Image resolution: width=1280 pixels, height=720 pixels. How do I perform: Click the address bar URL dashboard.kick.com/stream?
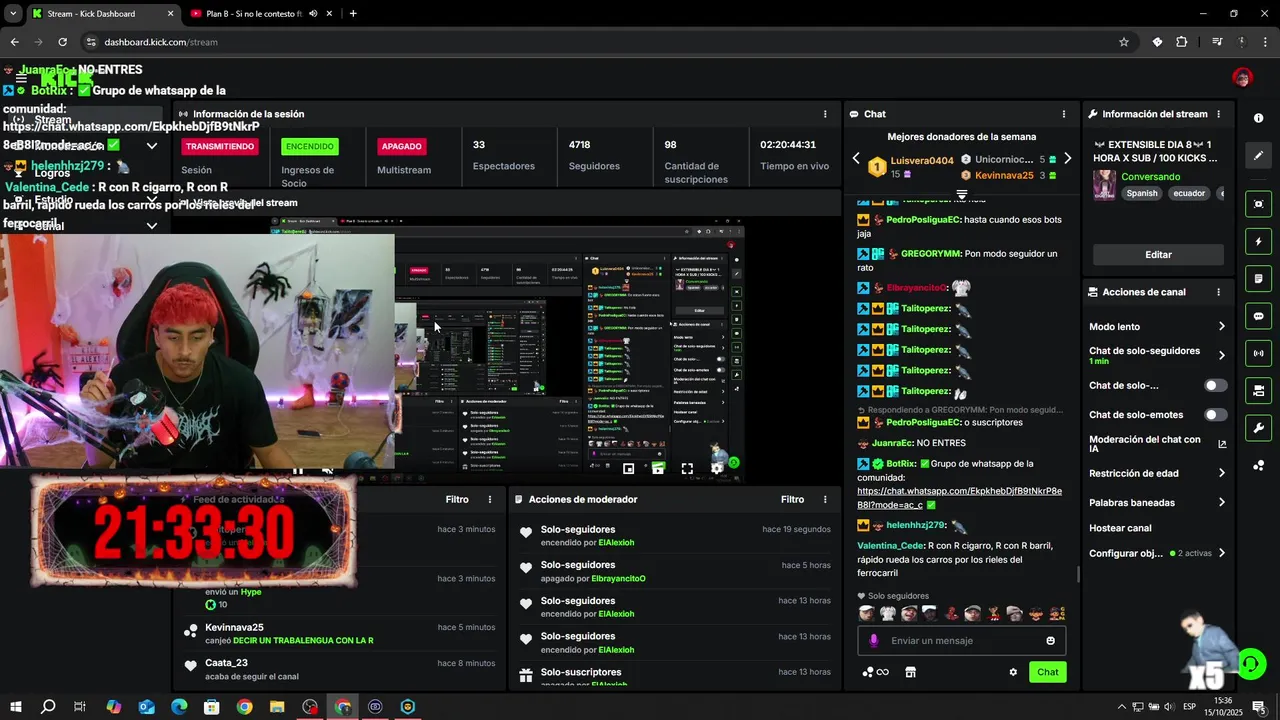click(161, 42)
